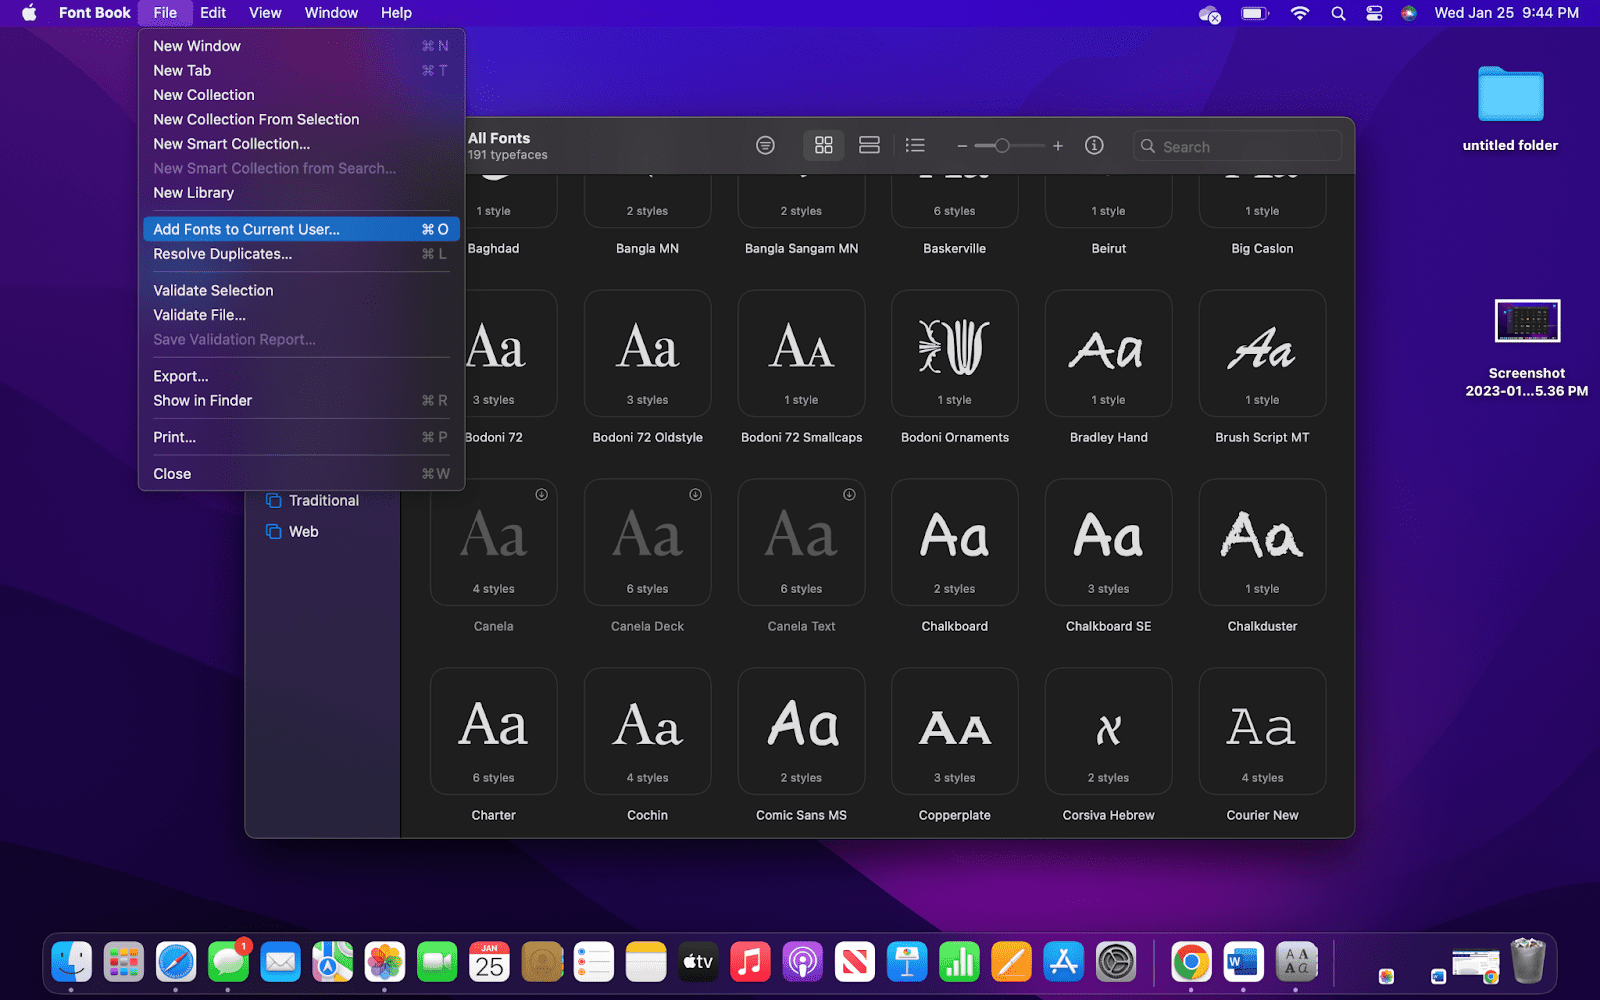Open the Apple menu
Image resolution: width=1600 pixels, height=1000 pixels.
pyautogui.click(x=29, y=13)
